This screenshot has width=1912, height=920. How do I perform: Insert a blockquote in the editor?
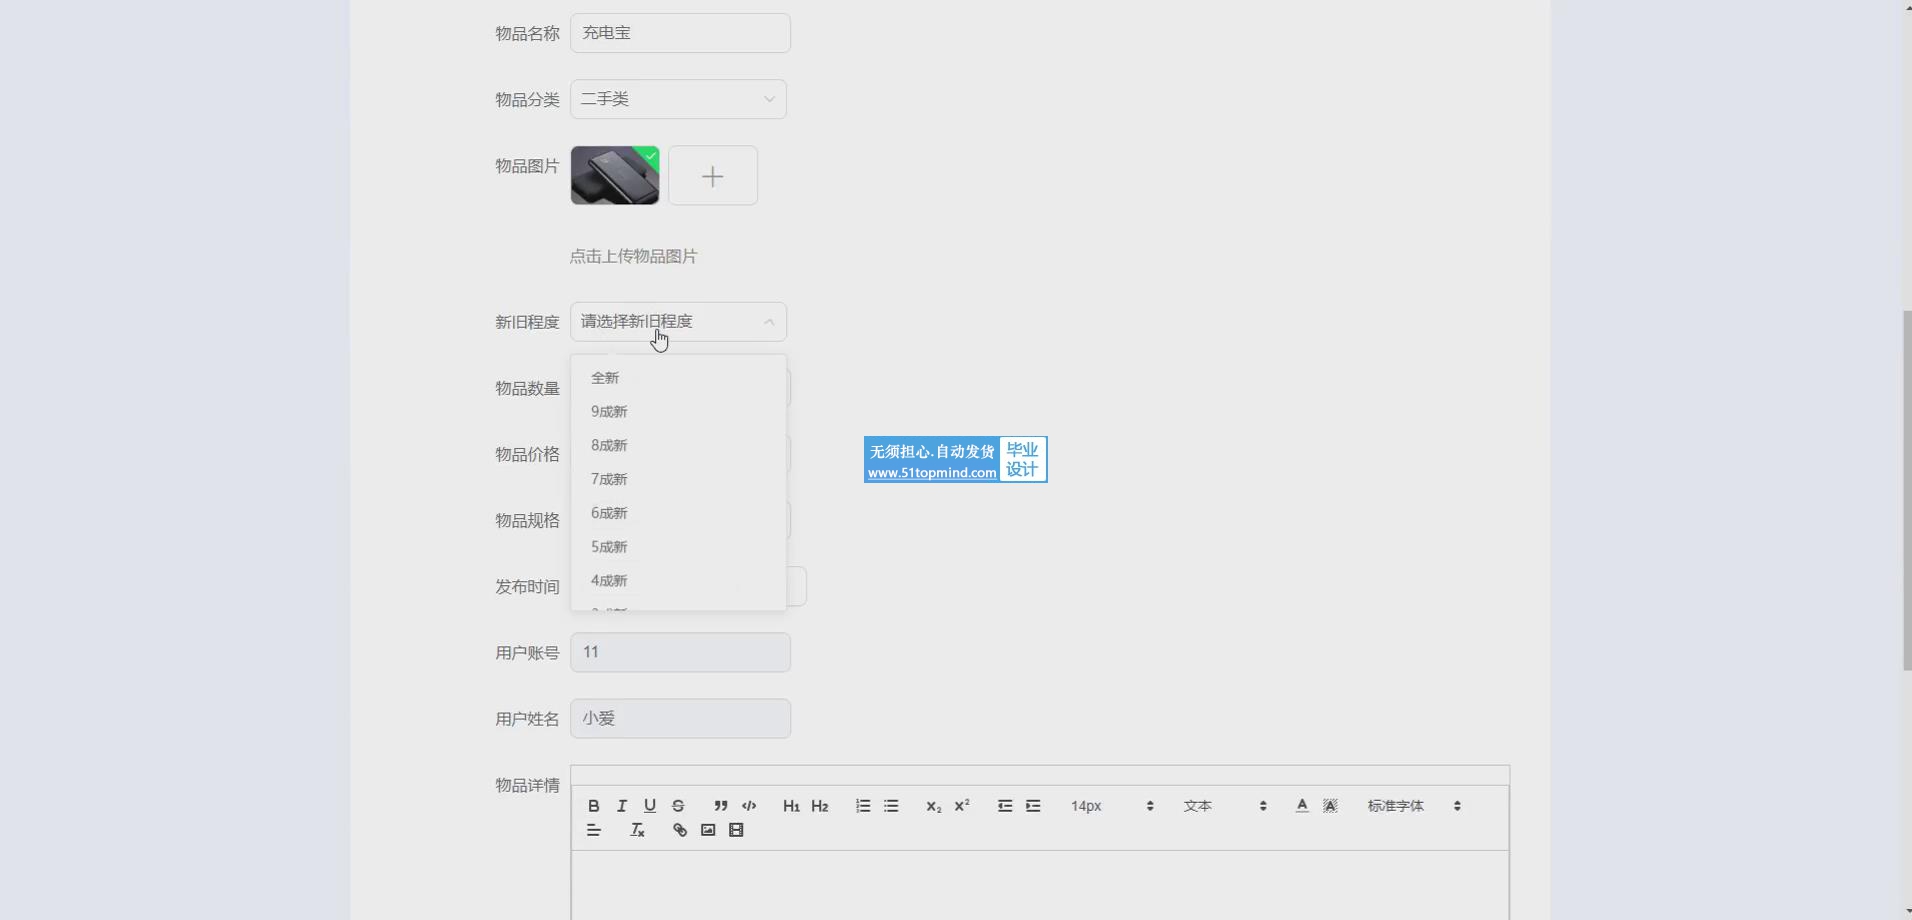pos(720,806)
